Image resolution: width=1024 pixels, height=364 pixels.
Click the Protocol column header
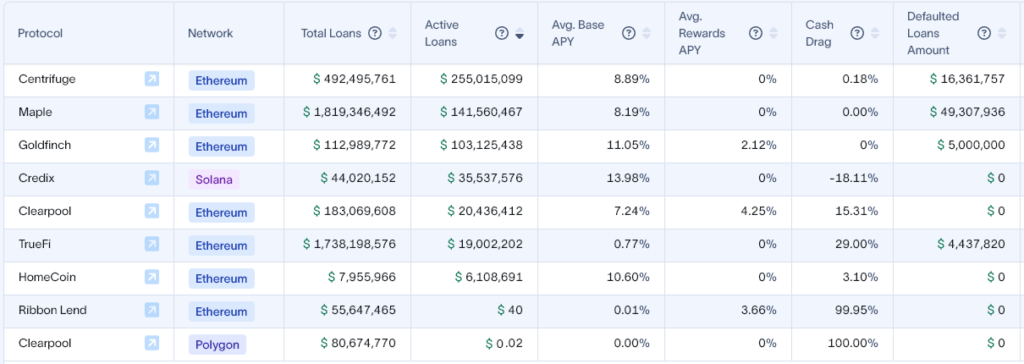coord(40,33)
